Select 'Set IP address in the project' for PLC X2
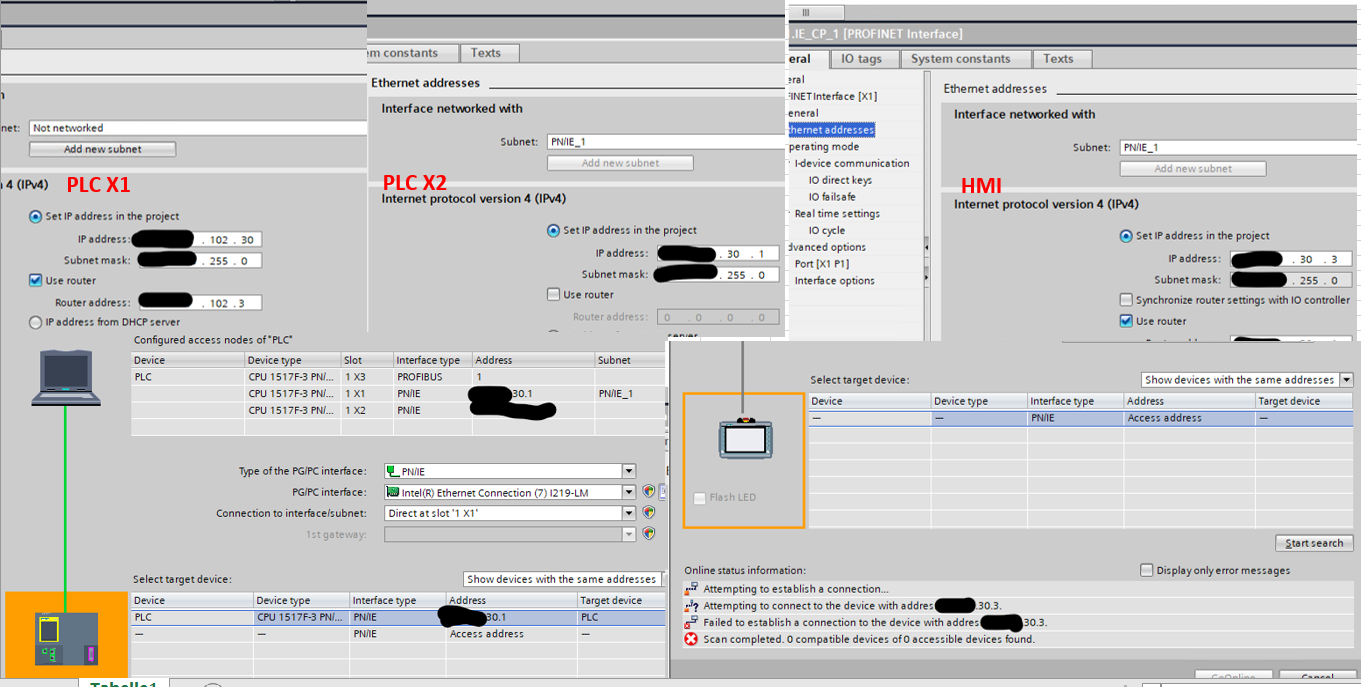Screen dimensions: 1361x687 coord(553,230)
